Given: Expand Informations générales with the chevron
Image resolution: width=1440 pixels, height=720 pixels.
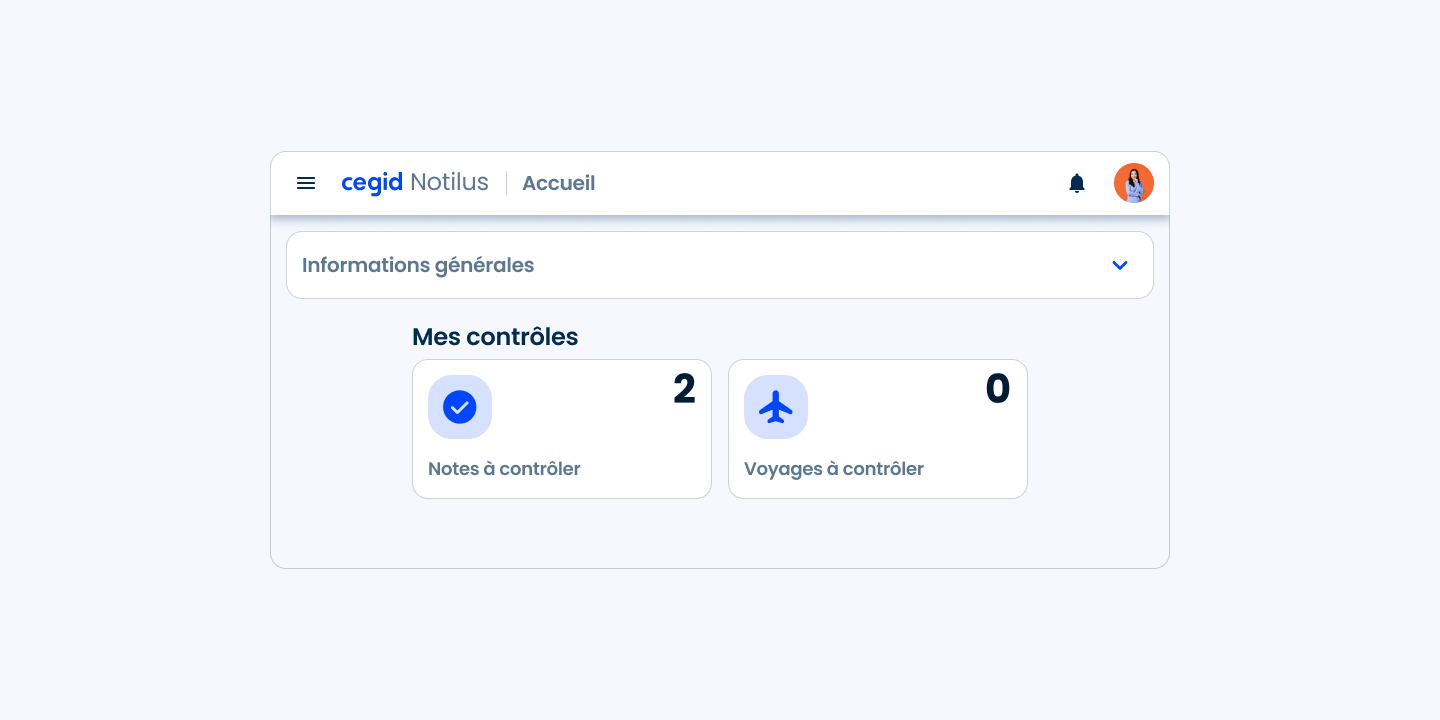Looking at the screenshot, I should point(1120,265).
